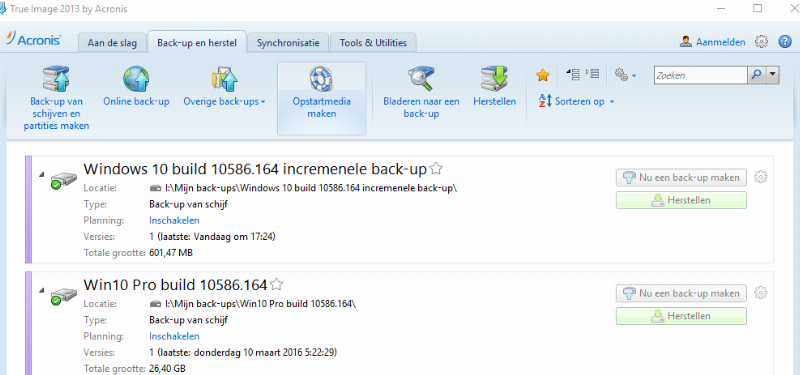Image resolution: width=800 pixels, height=375 pixels.
Task: Open the Overige back-ups menu
Action: click(224, 87)
